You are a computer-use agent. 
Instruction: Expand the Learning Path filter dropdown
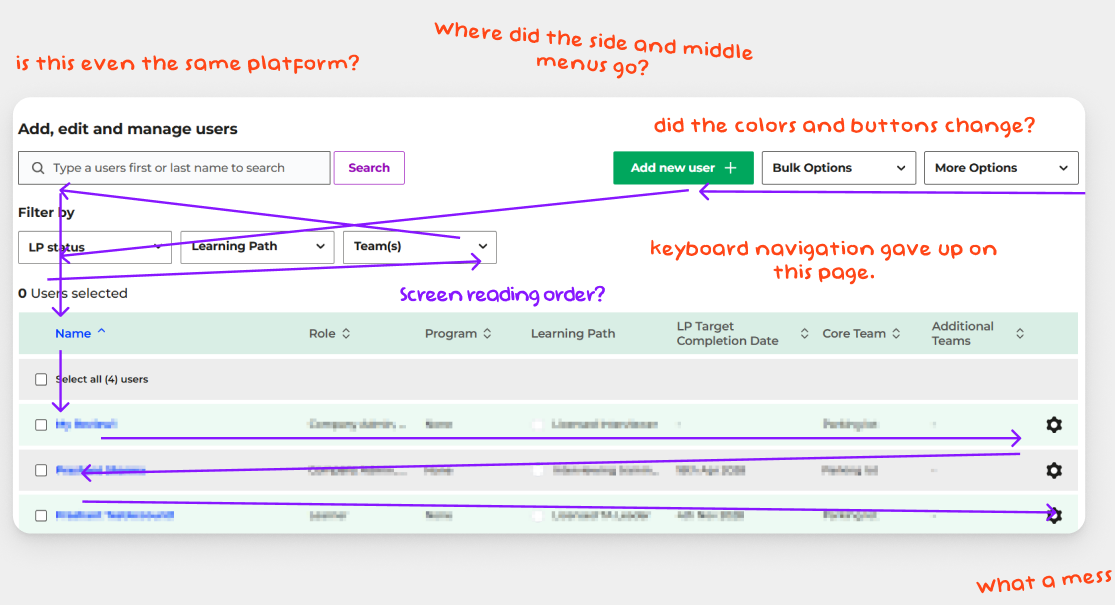[x=257, y=247]
